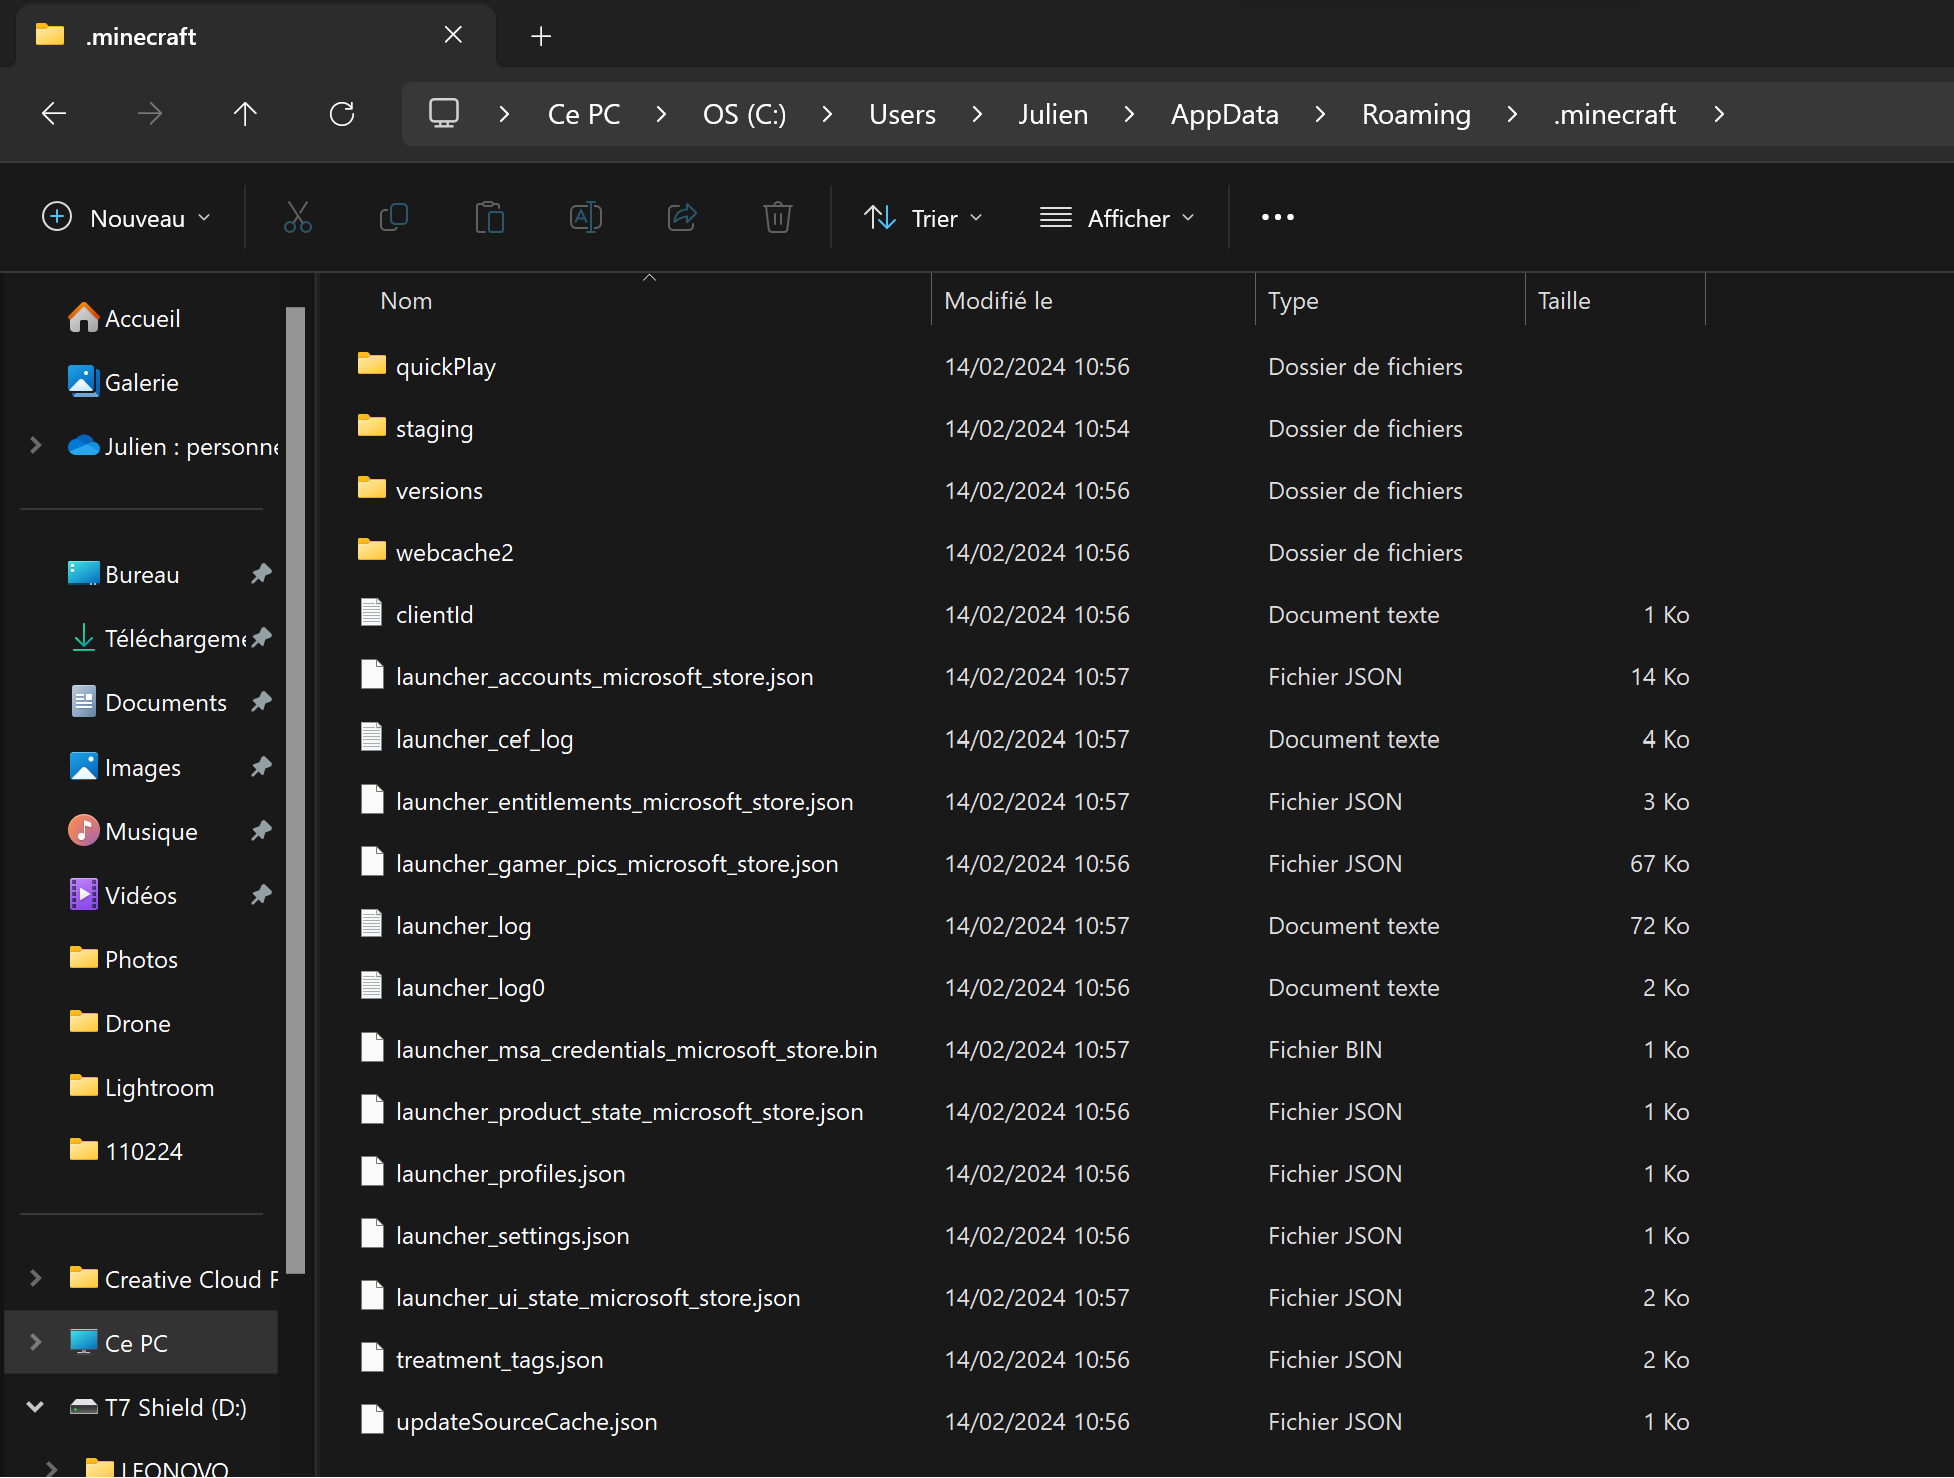Screen dimensions: 1954x1478
Task: Open Musique in the sidebar
Action: tap(132, 831)
